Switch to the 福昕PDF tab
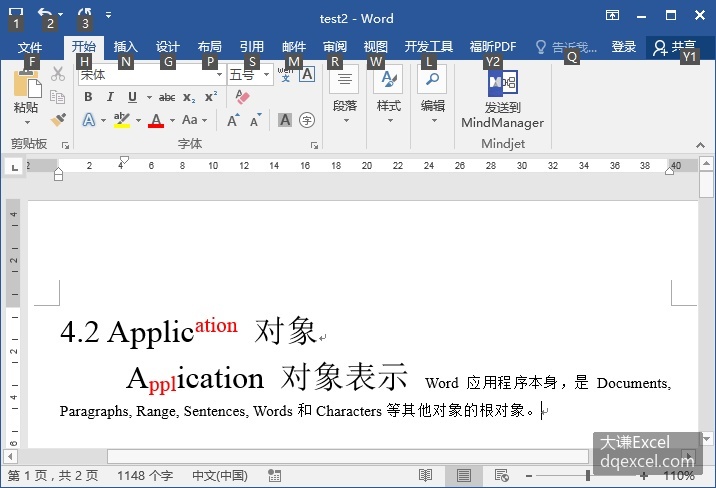The height and width of the screenshot is (488, 716). tap(493, 47)
